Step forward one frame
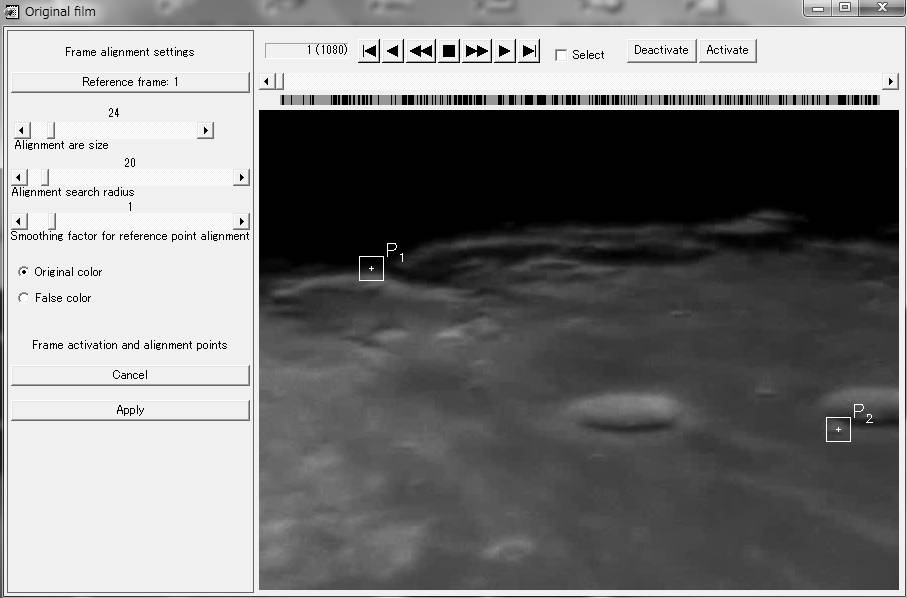This screenshot has height=598, width=907. click(505, 51)
